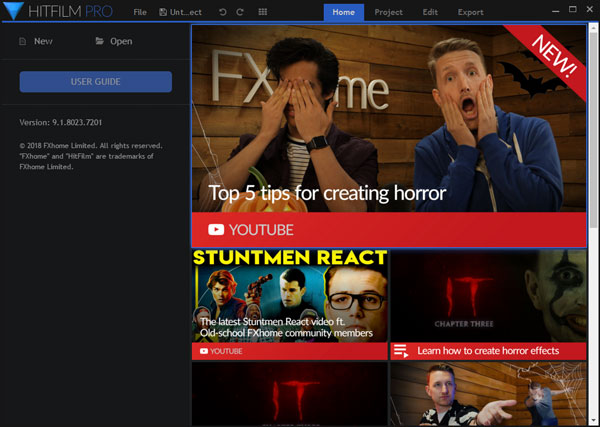Switch to the Export tab
Screen dimensions: 600x427
471,12
